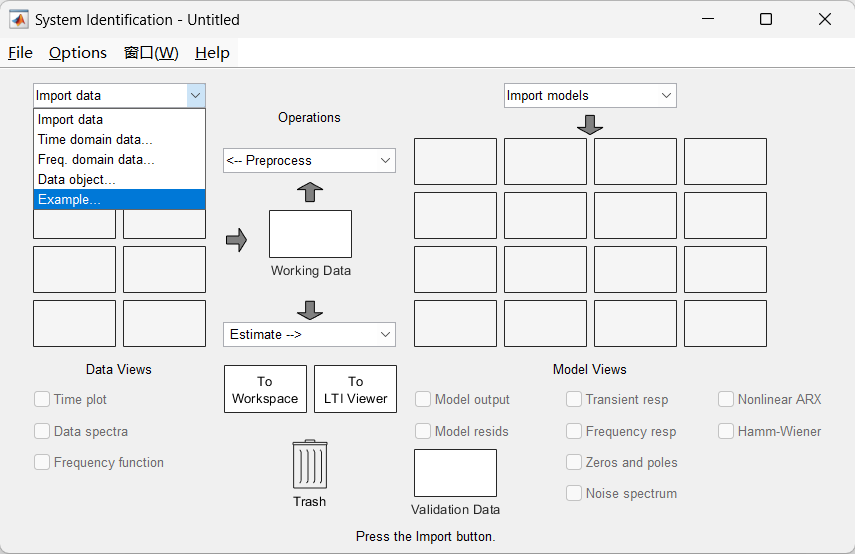Select Time domain data... option
The image size is (855, 554).
pyautogui.click(x=119, y=140)
